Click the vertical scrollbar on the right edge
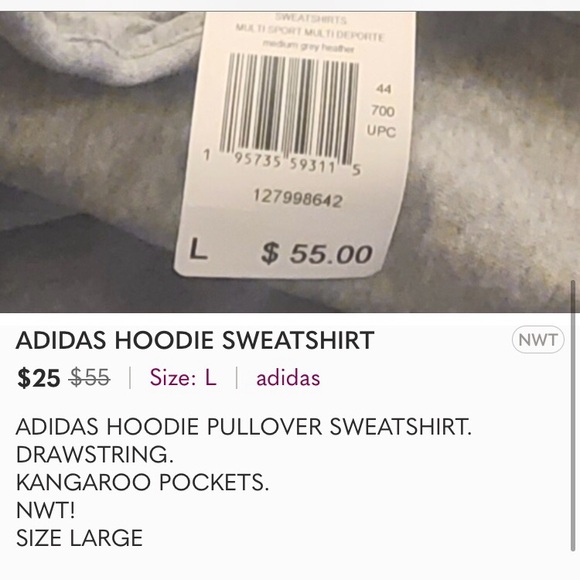The image size is (580, 580). pos(573,416)
